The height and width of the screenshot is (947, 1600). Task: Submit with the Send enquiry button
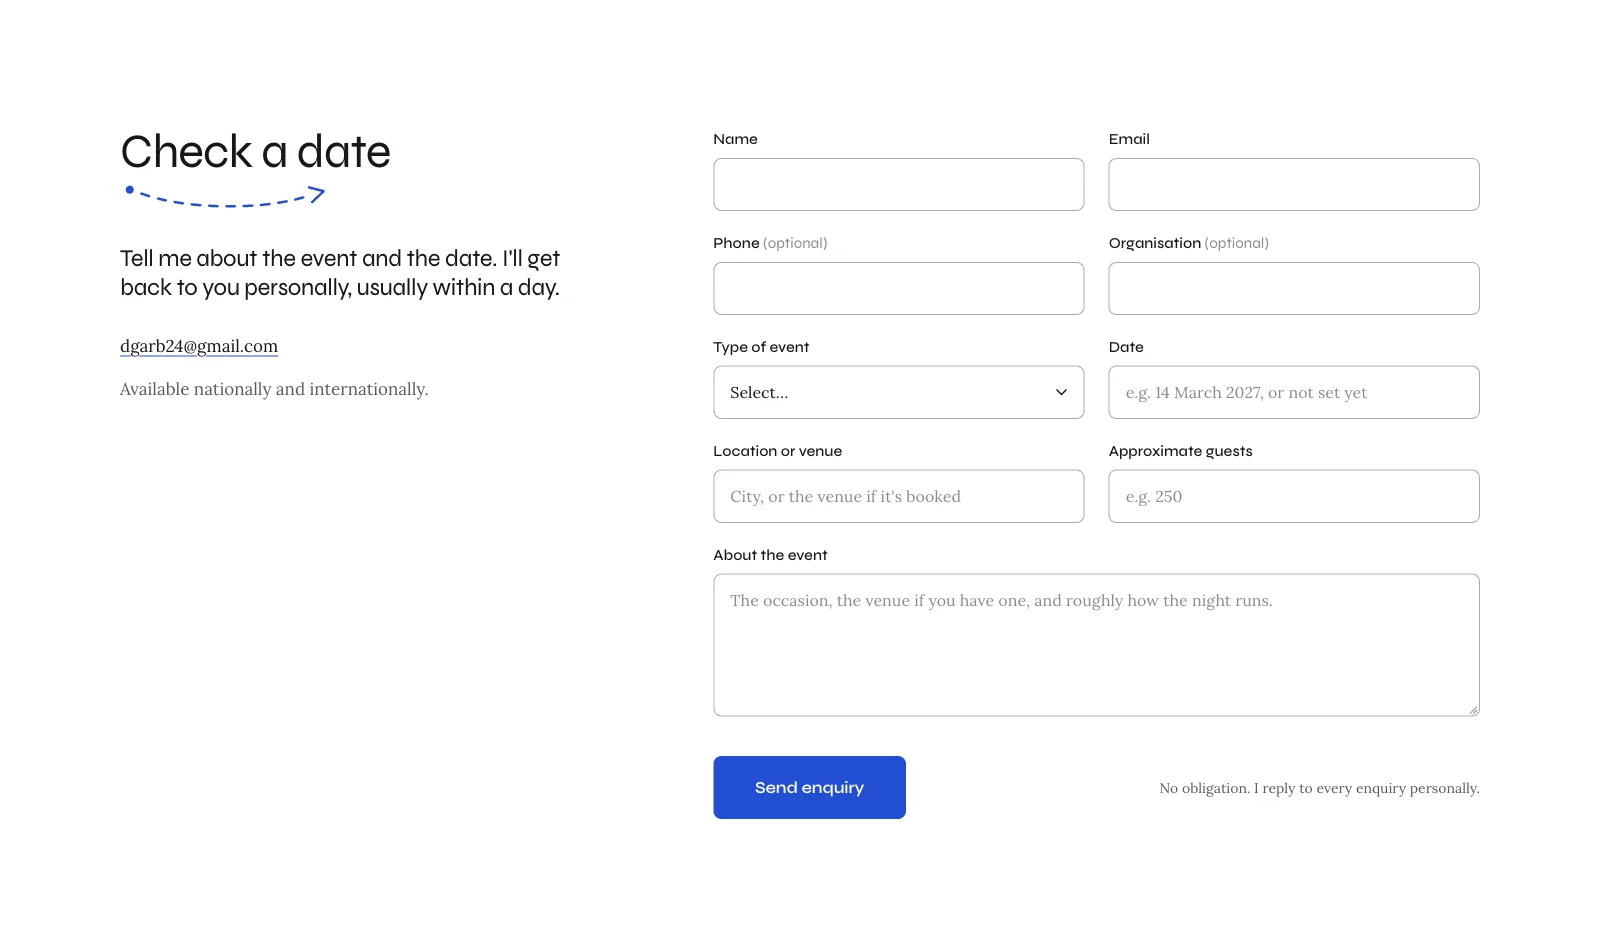(x=809, y=787)
